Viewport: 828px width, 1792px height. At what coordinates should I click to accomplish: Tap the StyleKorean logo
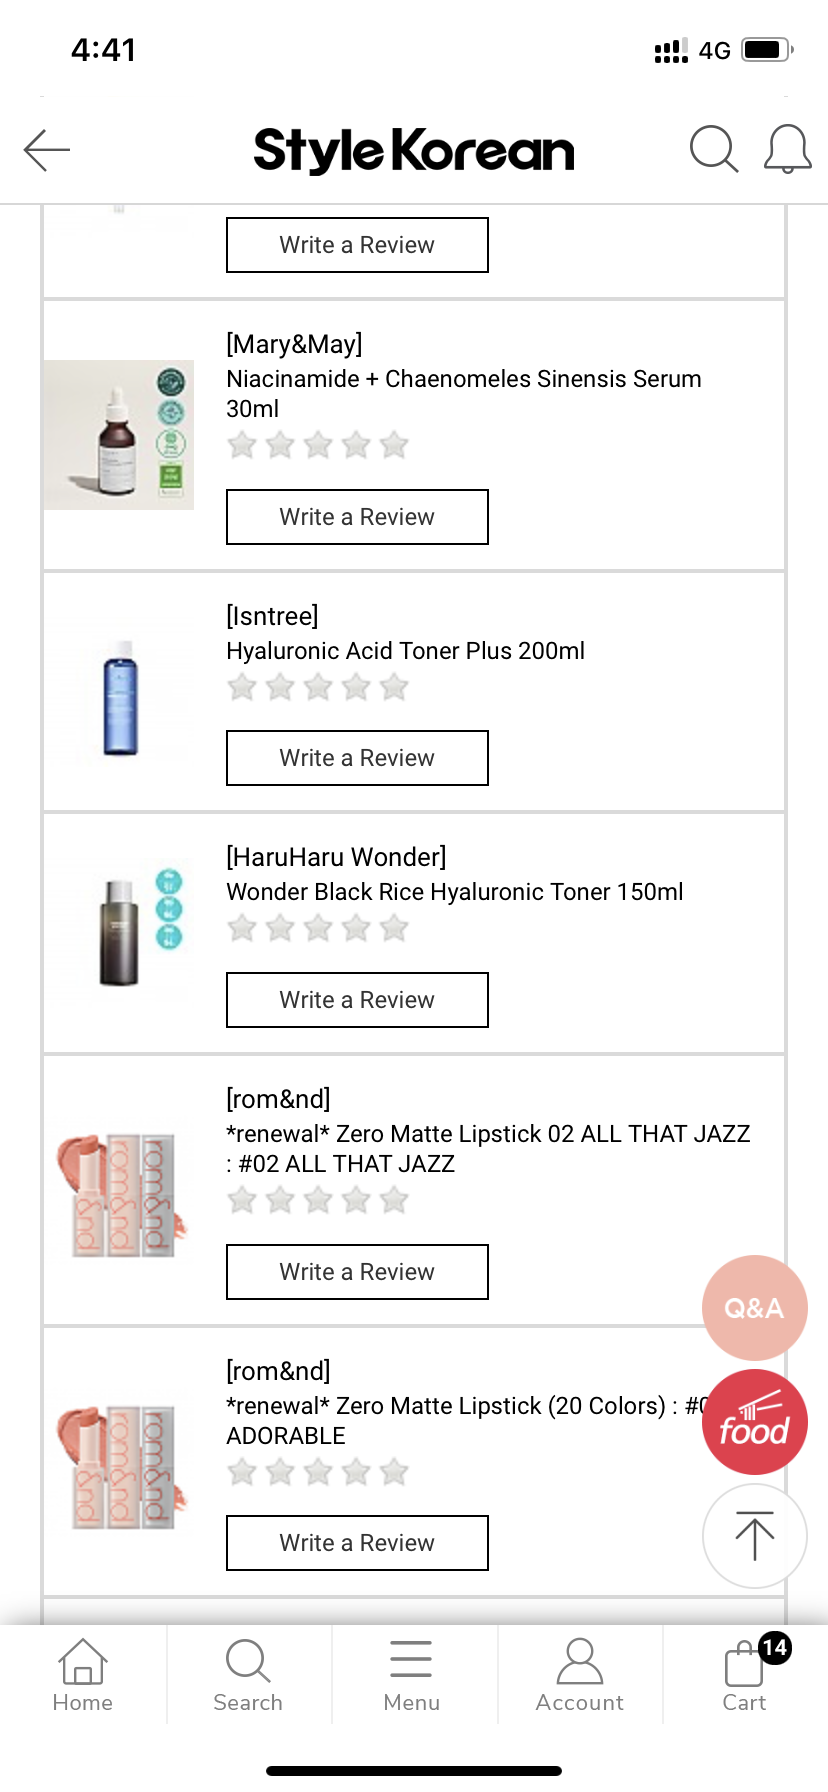coord(414,150)
